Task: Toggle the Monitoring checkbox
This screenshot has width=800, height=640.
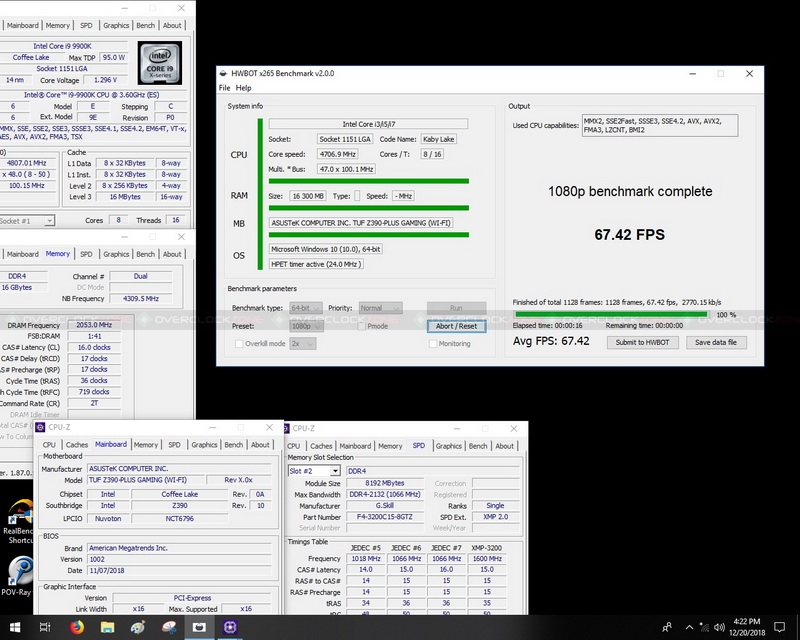Action: 433,343
